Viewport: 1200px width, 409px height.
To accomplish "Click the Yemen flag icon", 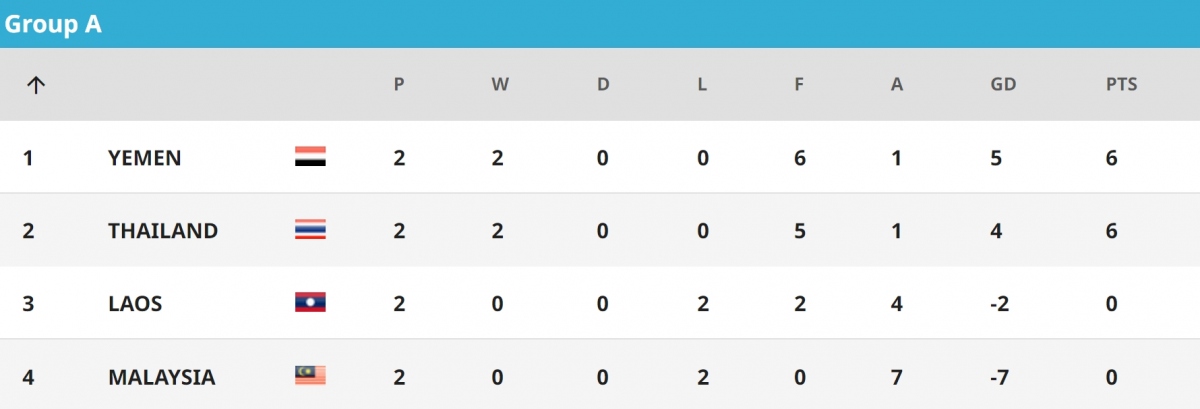I will pyautogui.click(x=310, y=157).
